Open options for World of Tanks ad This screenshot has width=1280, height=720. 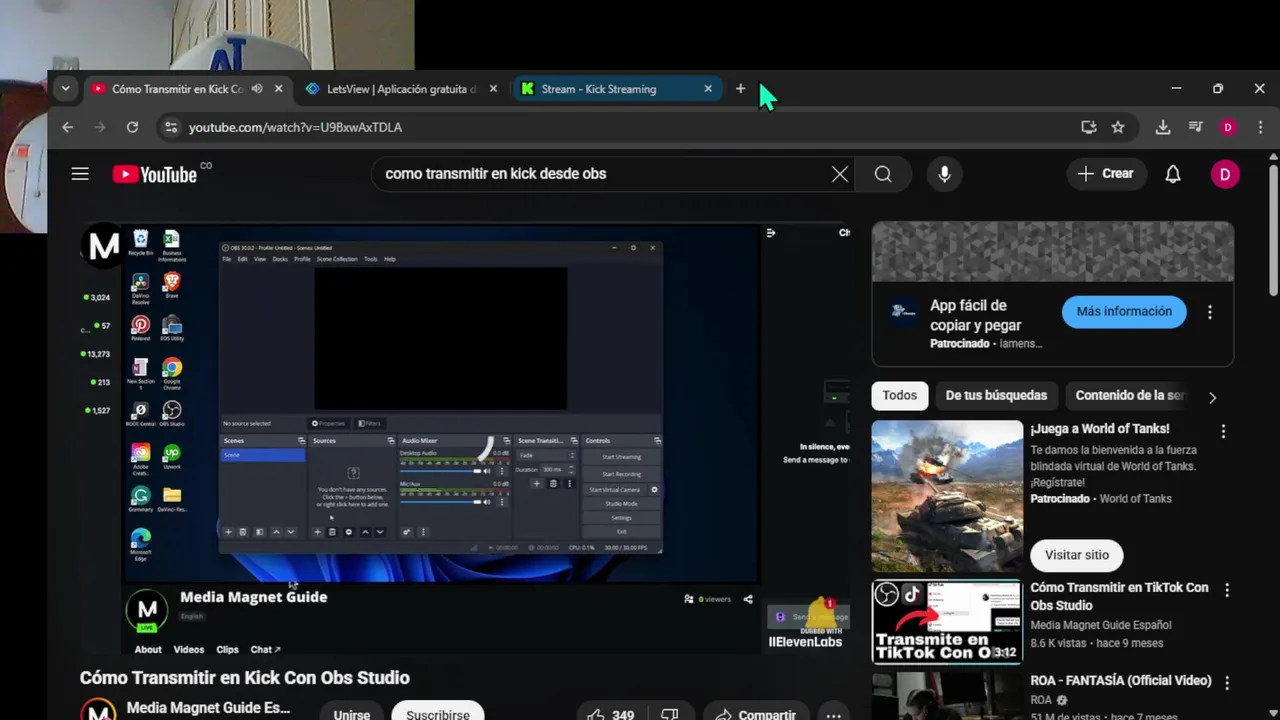[1223, 431]
